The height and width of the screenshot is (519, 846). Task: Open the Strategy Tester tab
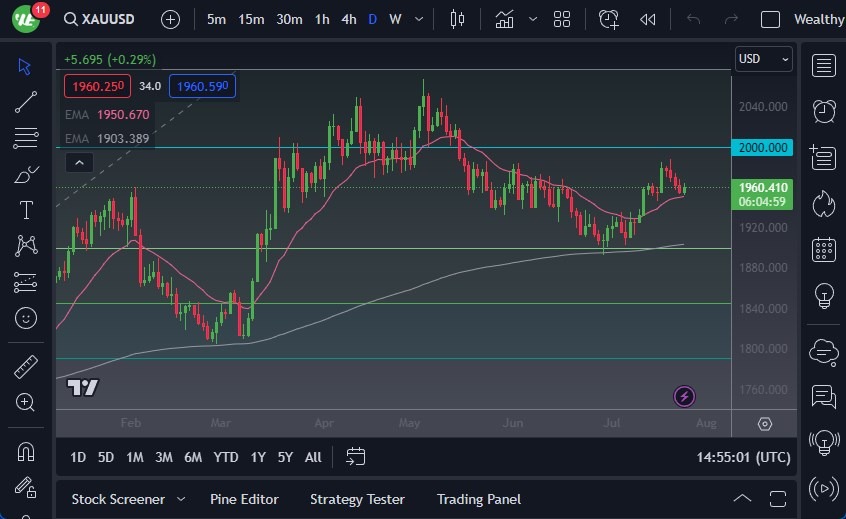point(357,499)
